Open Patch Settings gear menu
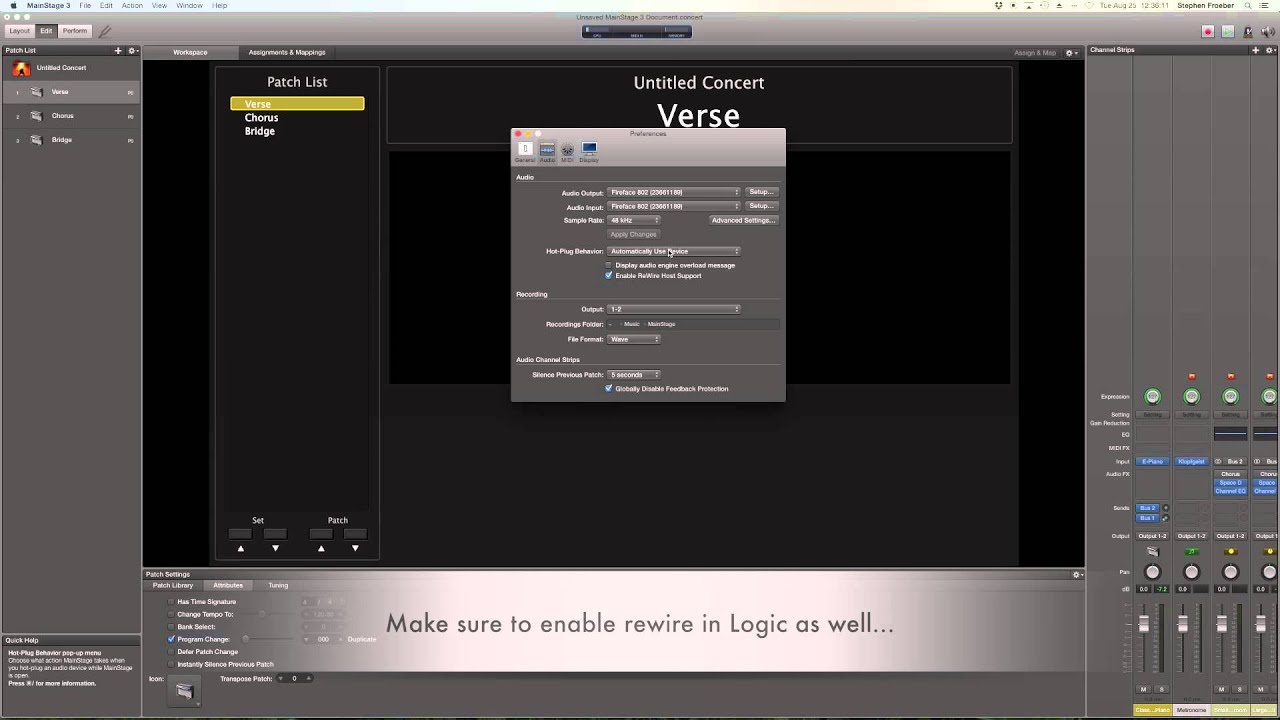Viewport: 1280px width, 720px height. [x=1077, y=574]
